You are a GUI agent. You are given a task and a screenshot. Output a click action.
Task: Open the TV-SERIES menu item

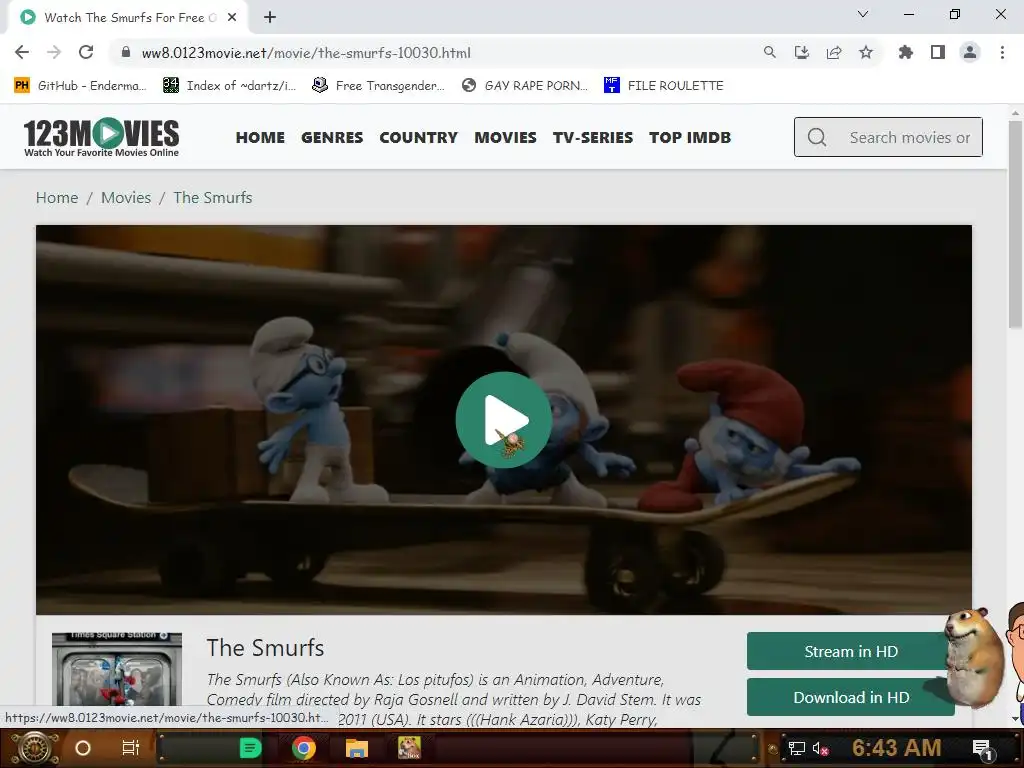[x=593, y=138]
